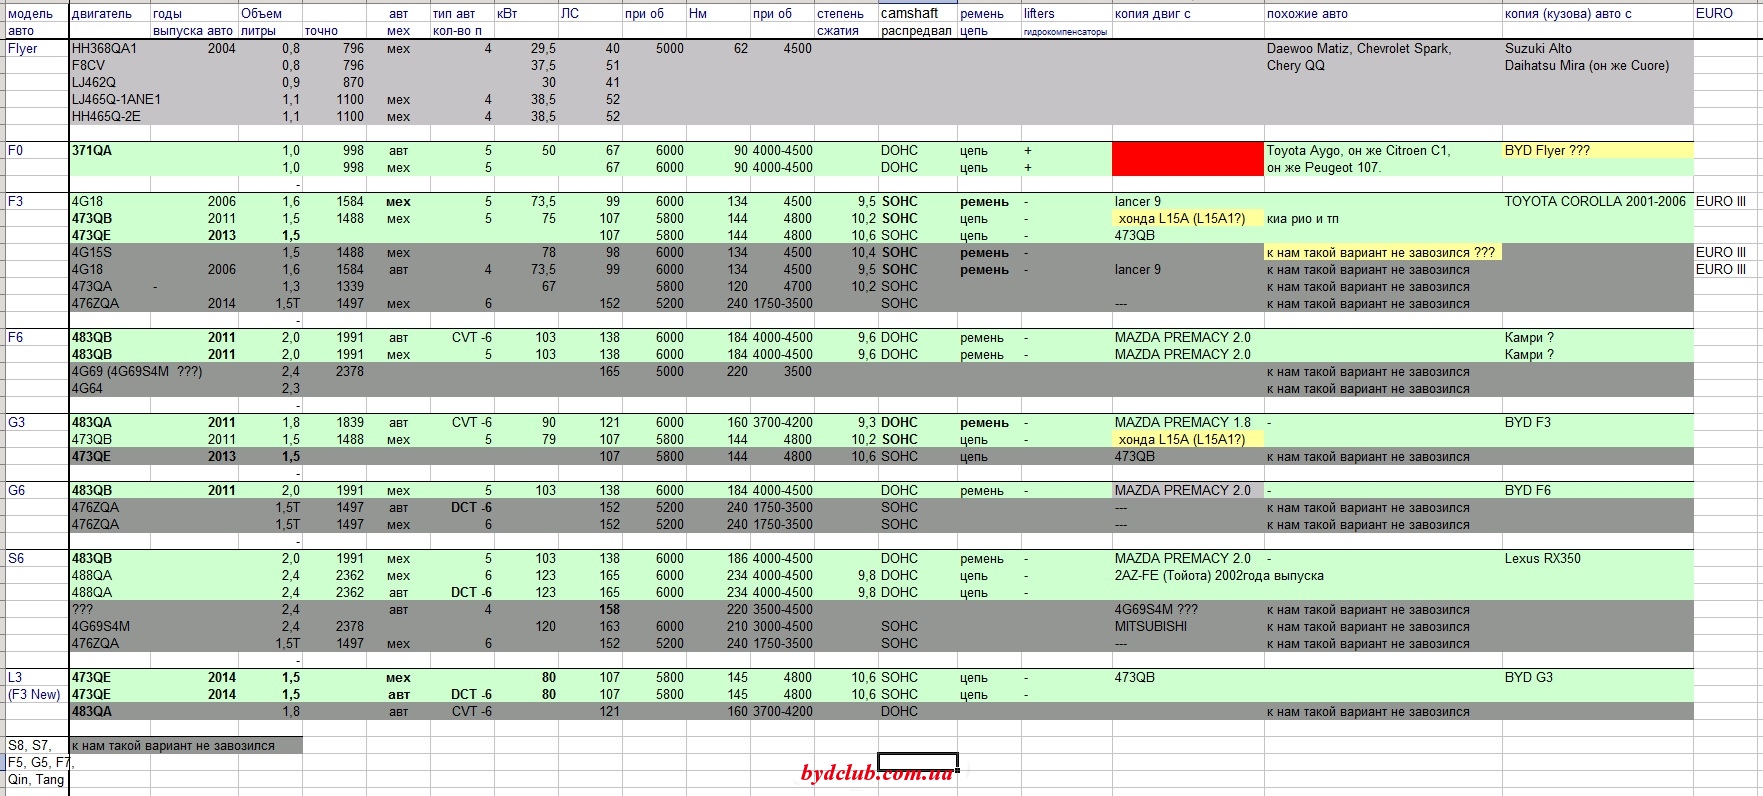
Task: Click the 2AZ-FE Toyota engine note cell
Action: click(1218, 576)
